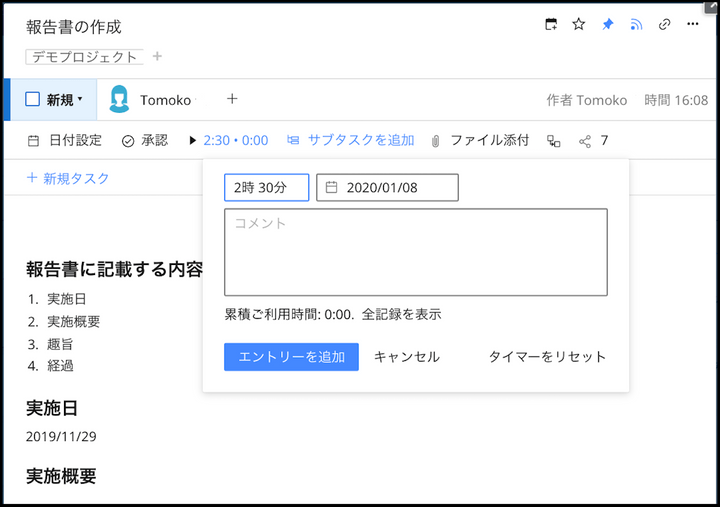
Task: Click list item 3. 趣旨
Action: tap(50, 344)
